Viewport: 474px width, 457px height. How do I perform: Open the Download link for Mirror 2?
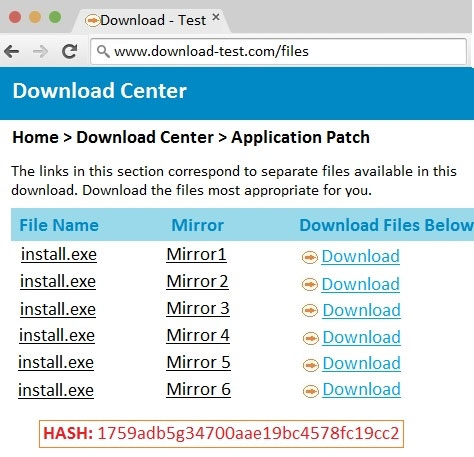(361, 284)
